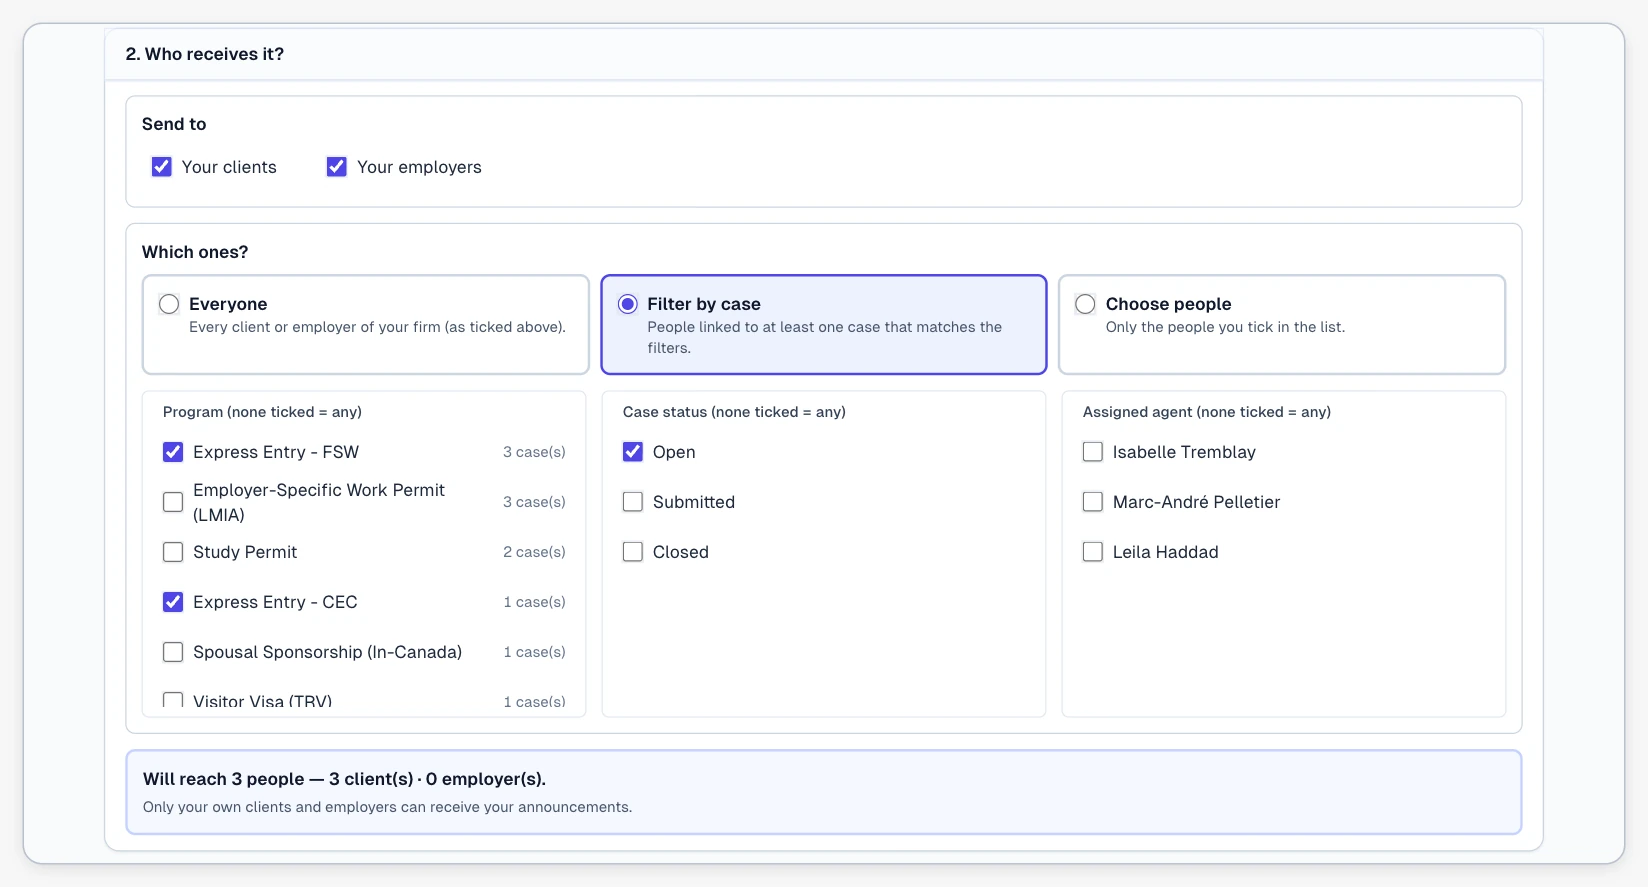Select the Choose people radio option

1085,304
